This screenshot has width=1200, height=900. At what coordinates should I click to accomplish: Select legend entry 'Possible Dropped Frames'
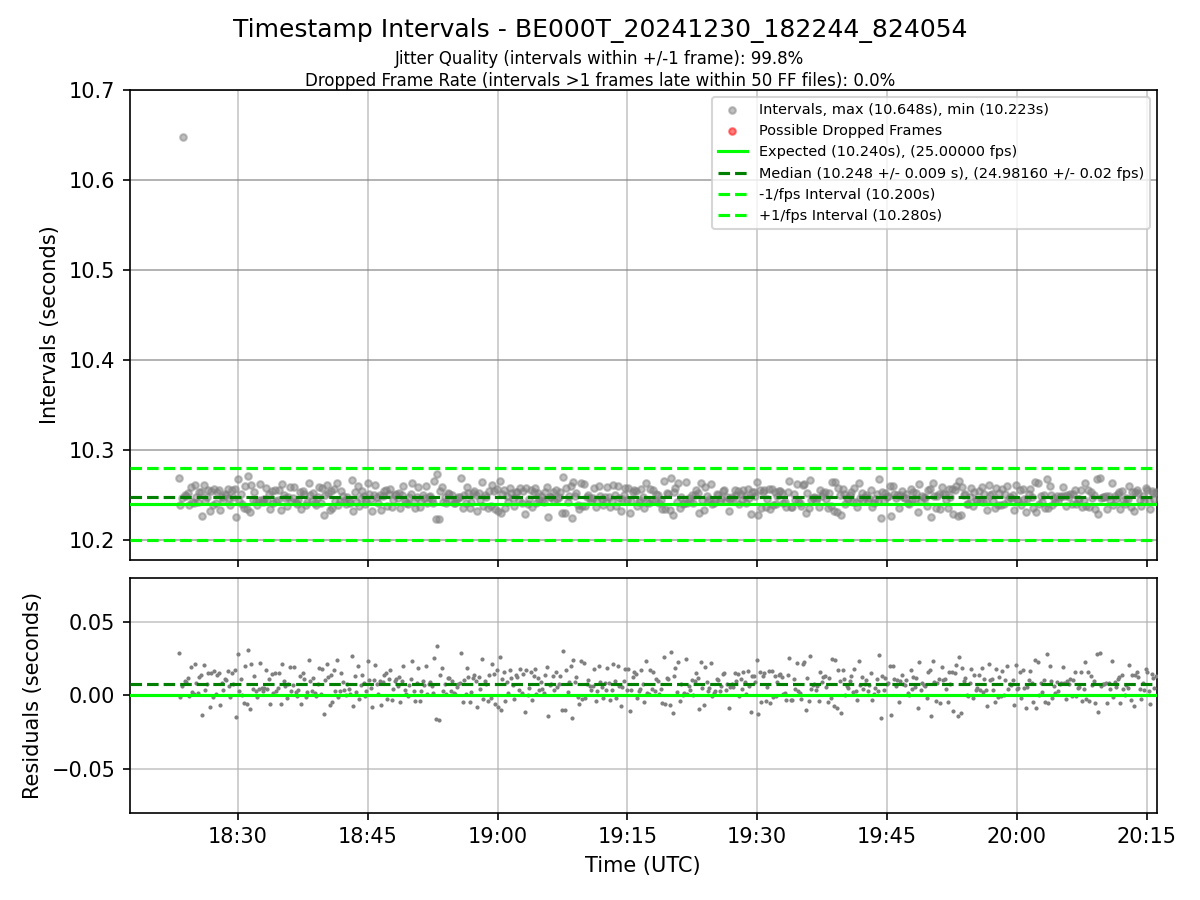[850, 130]
